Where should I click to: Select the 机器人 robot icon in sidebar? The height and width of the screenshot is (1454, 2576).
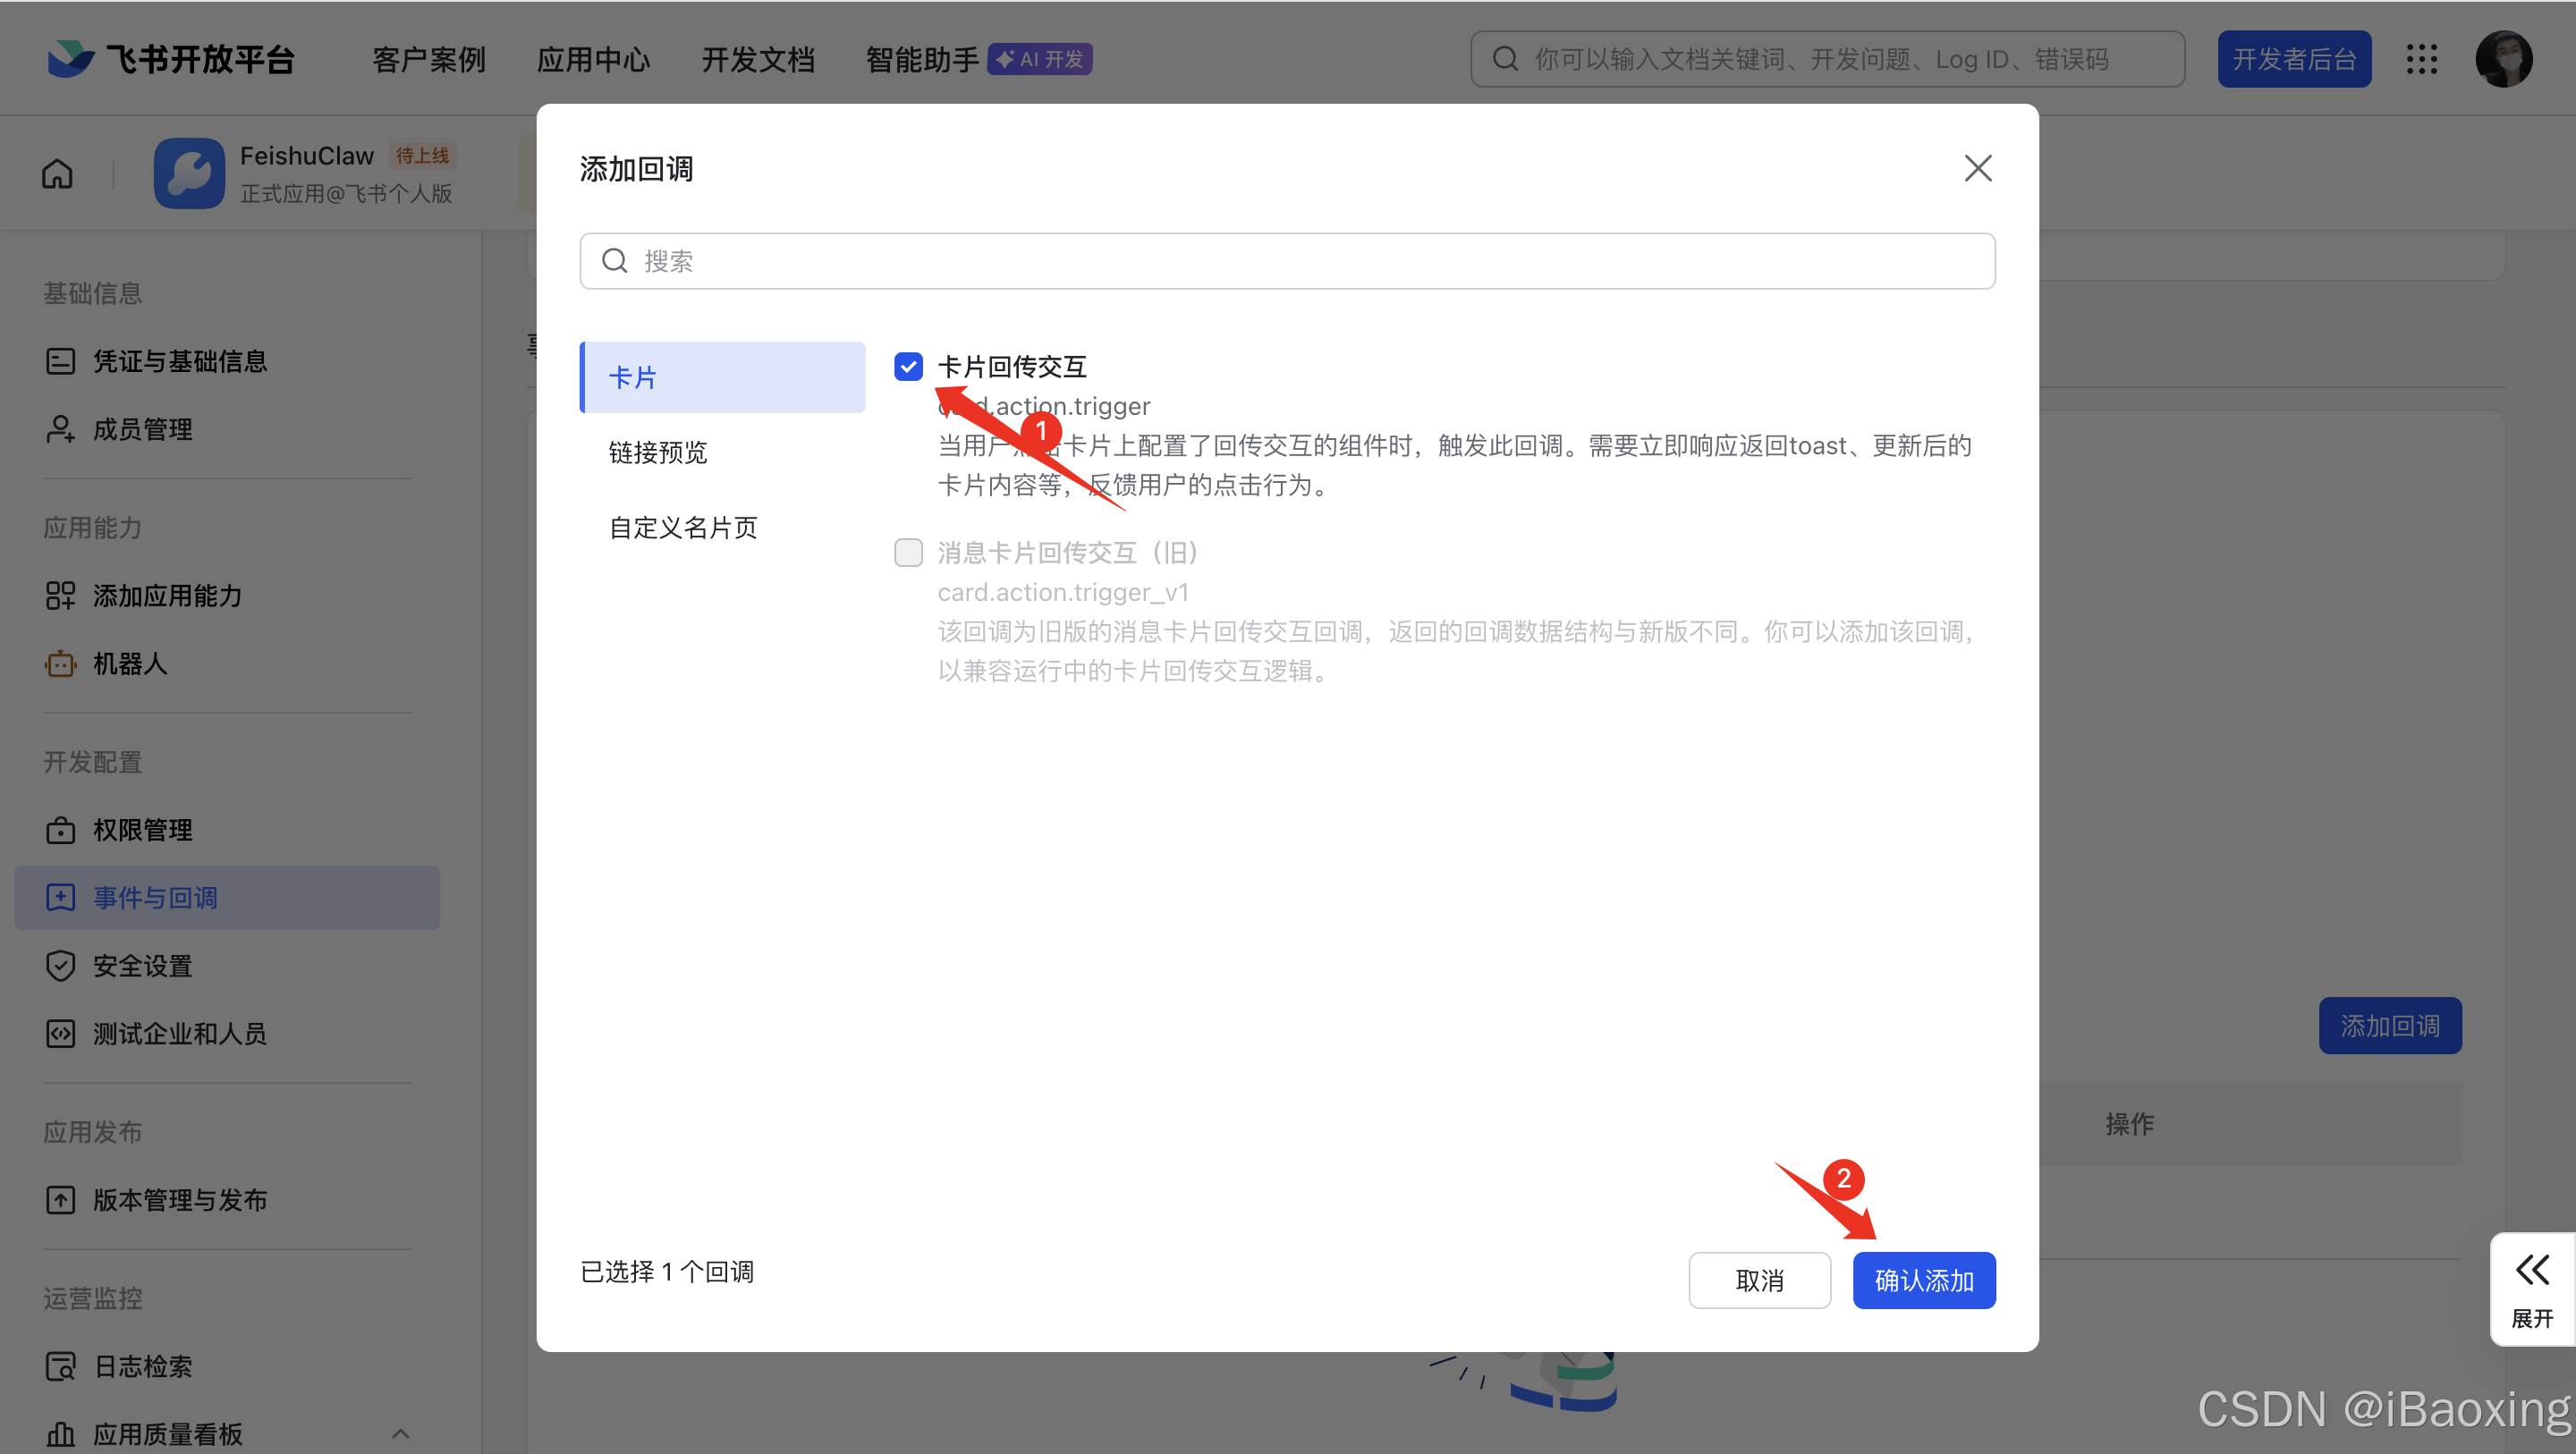60,664
